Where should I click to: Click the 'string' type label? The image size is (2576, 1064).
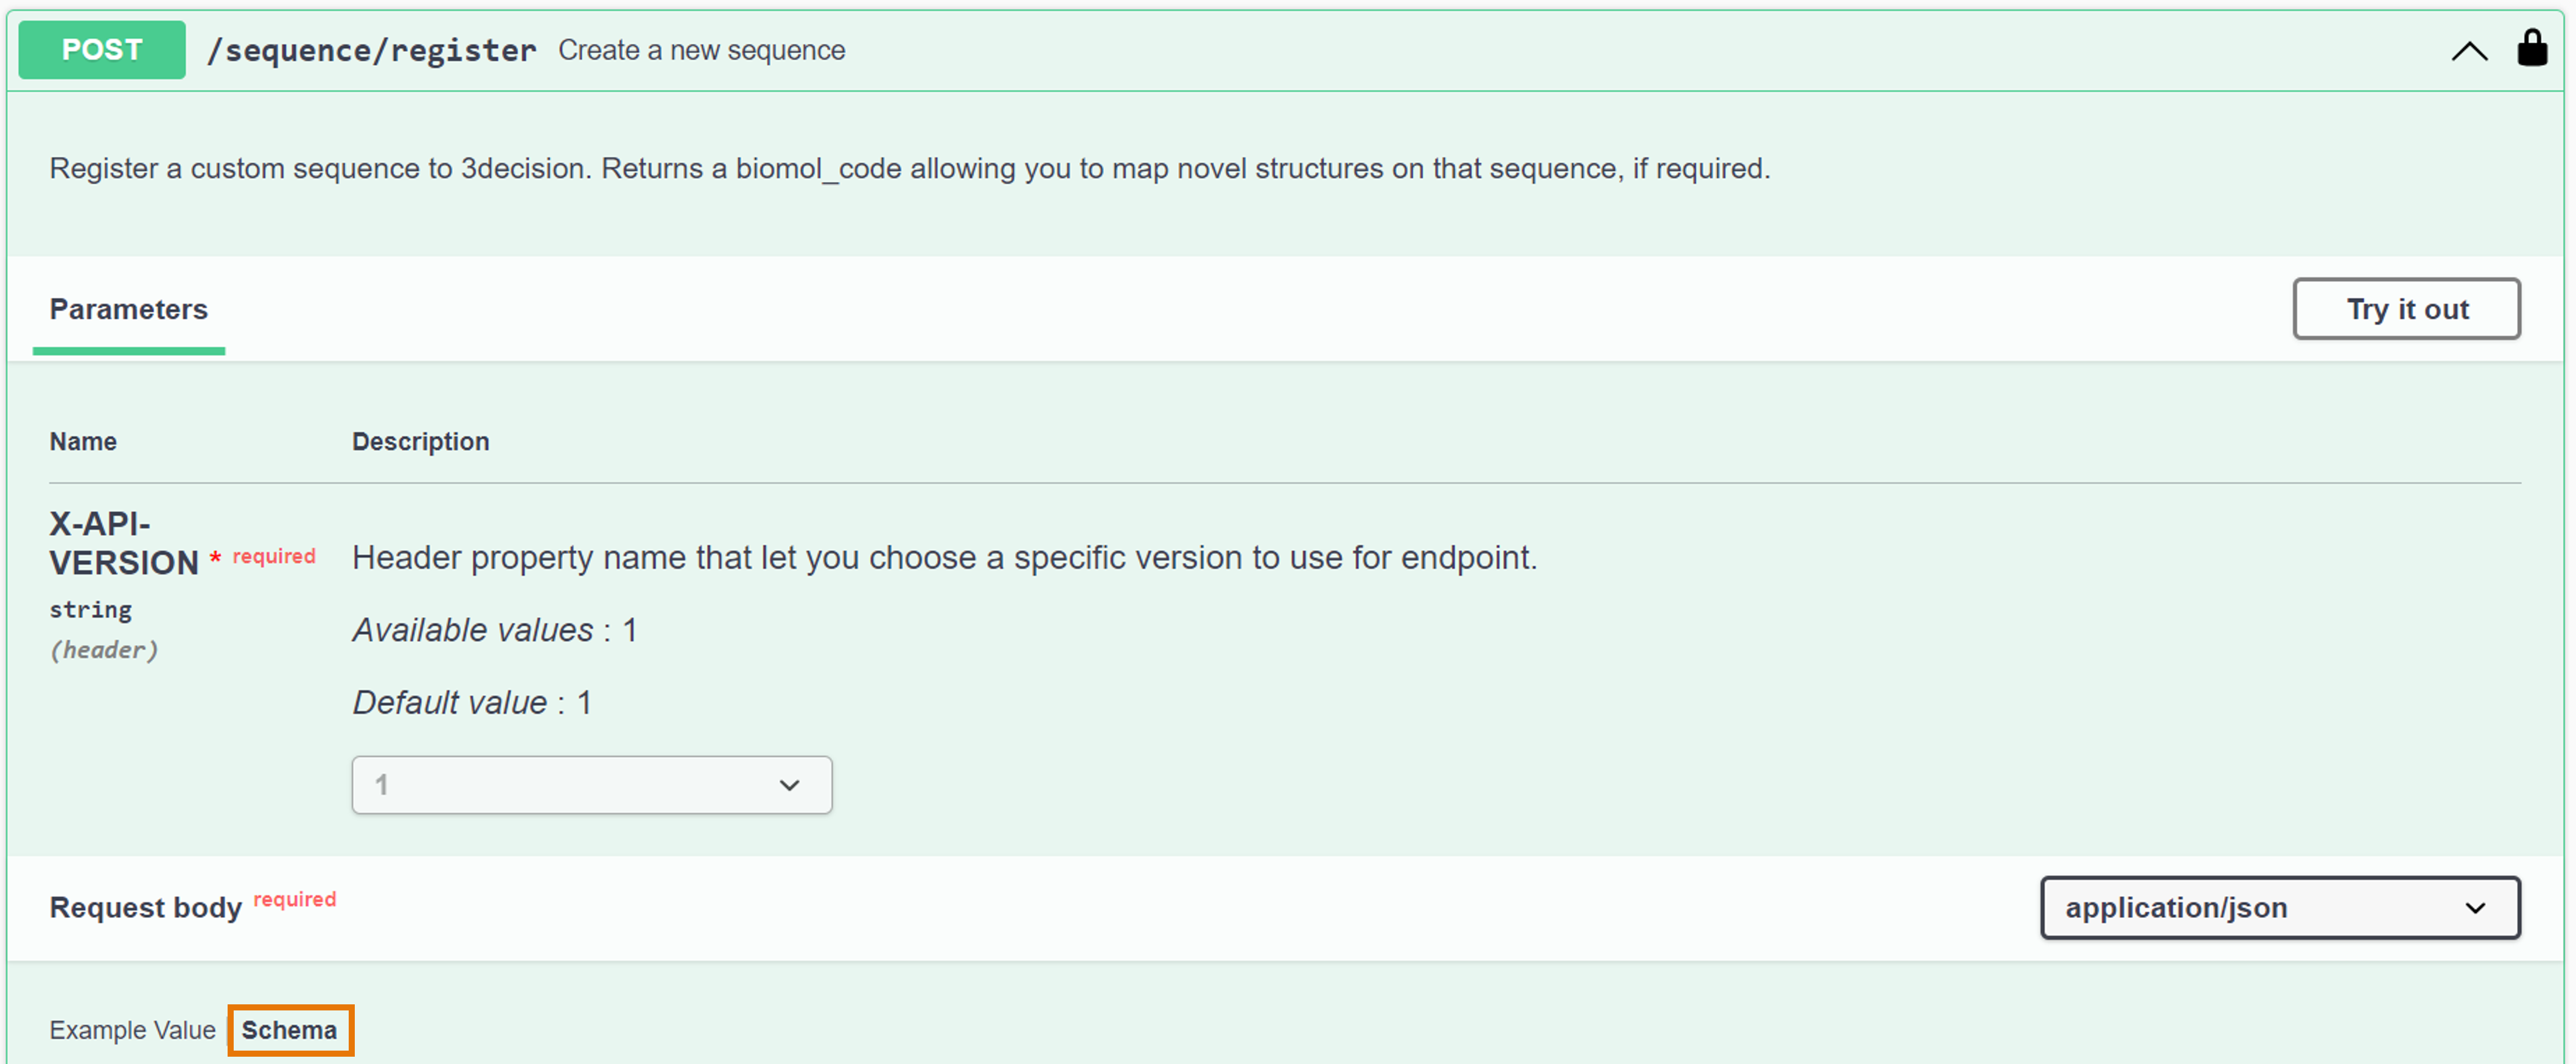click(x=91, y=610)
